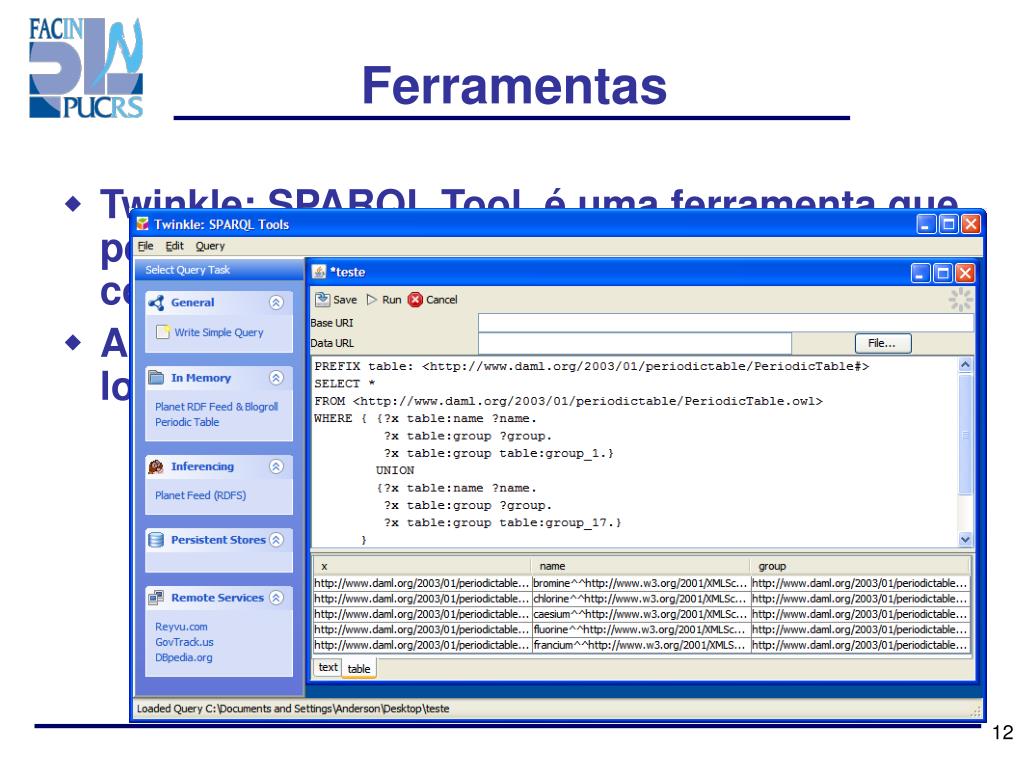1024x768 pixels.
Task: Click the caesium name cell
Action: [x=640, y=615]
